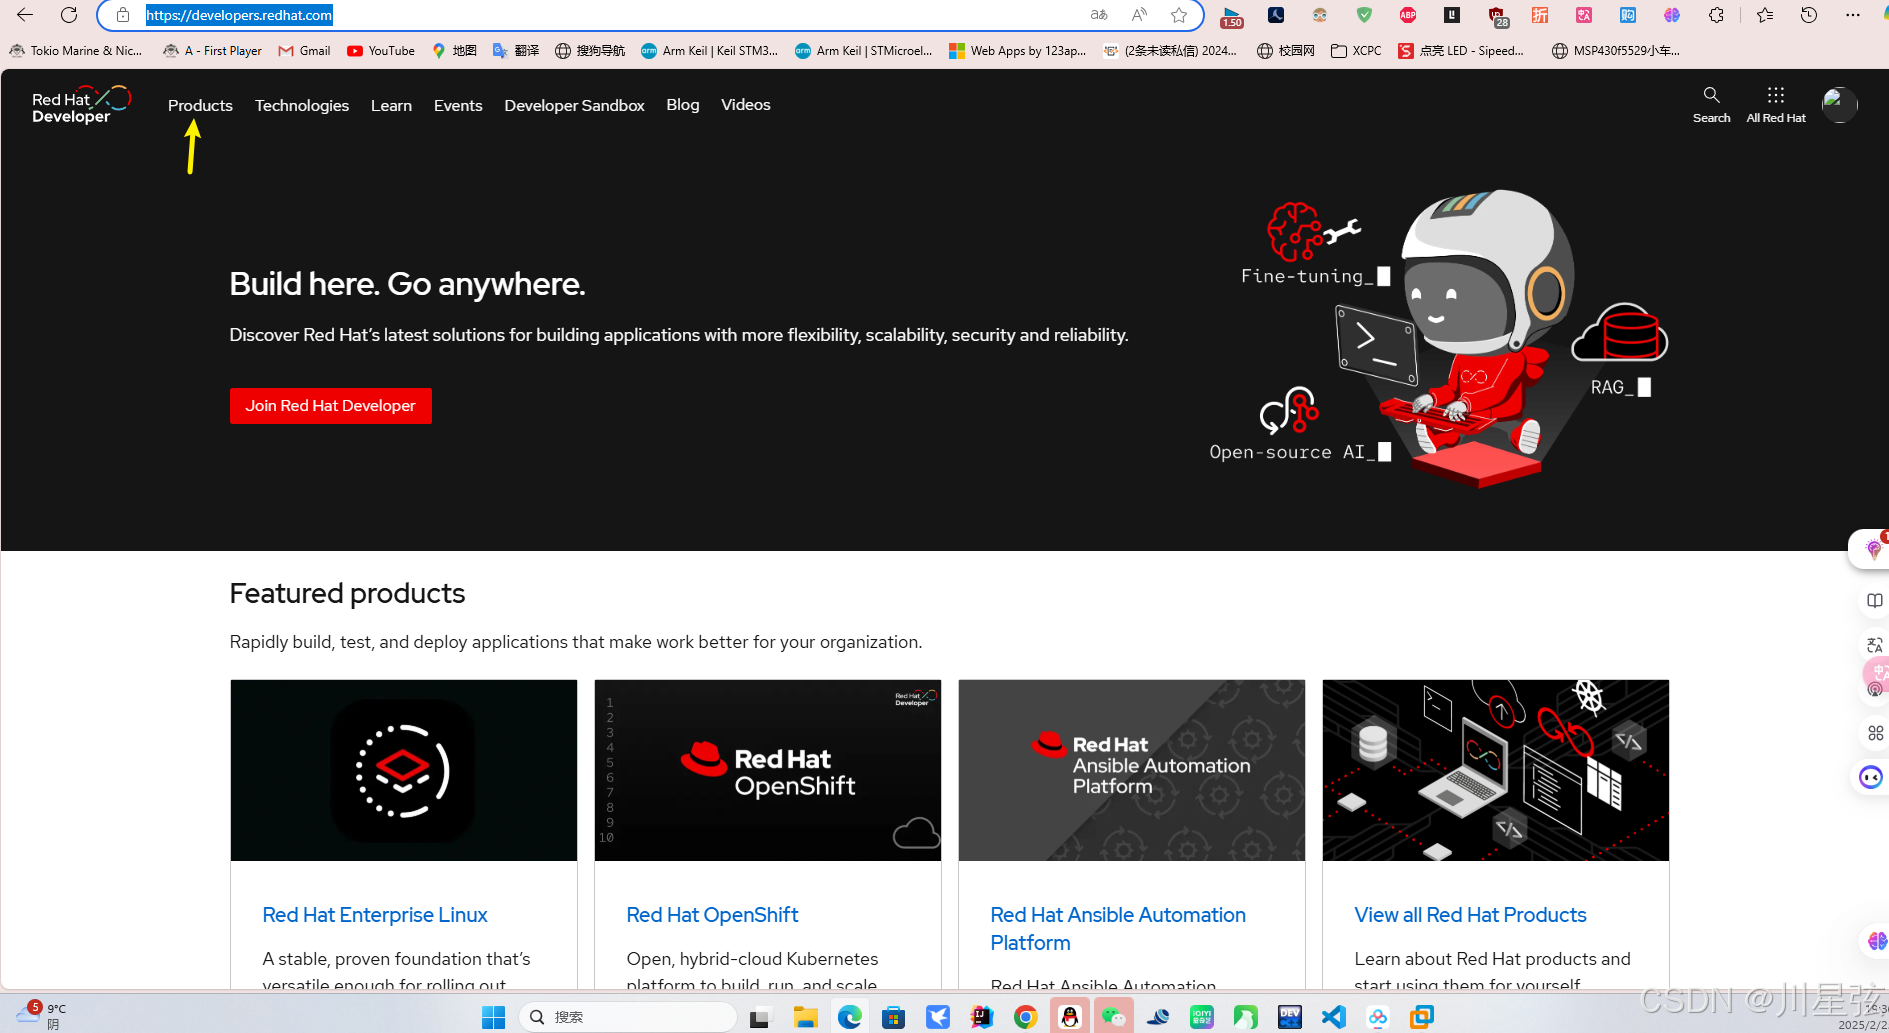Open the browser Settings and more ellipsis
The height and width of the screenshot is (1033, 1889).
(x=1853, y=15)
